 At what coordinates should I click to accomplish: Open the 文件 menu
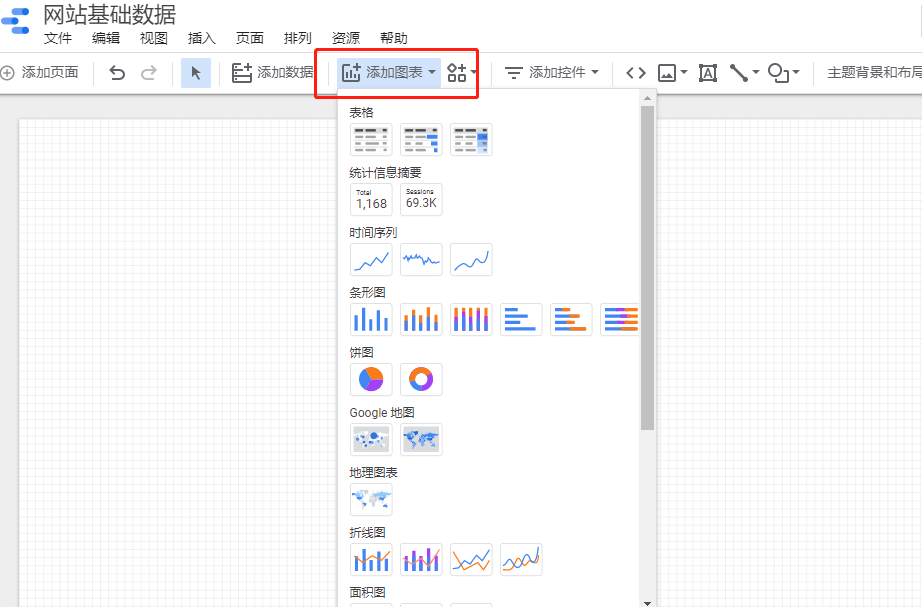click(x=58, y=38)
